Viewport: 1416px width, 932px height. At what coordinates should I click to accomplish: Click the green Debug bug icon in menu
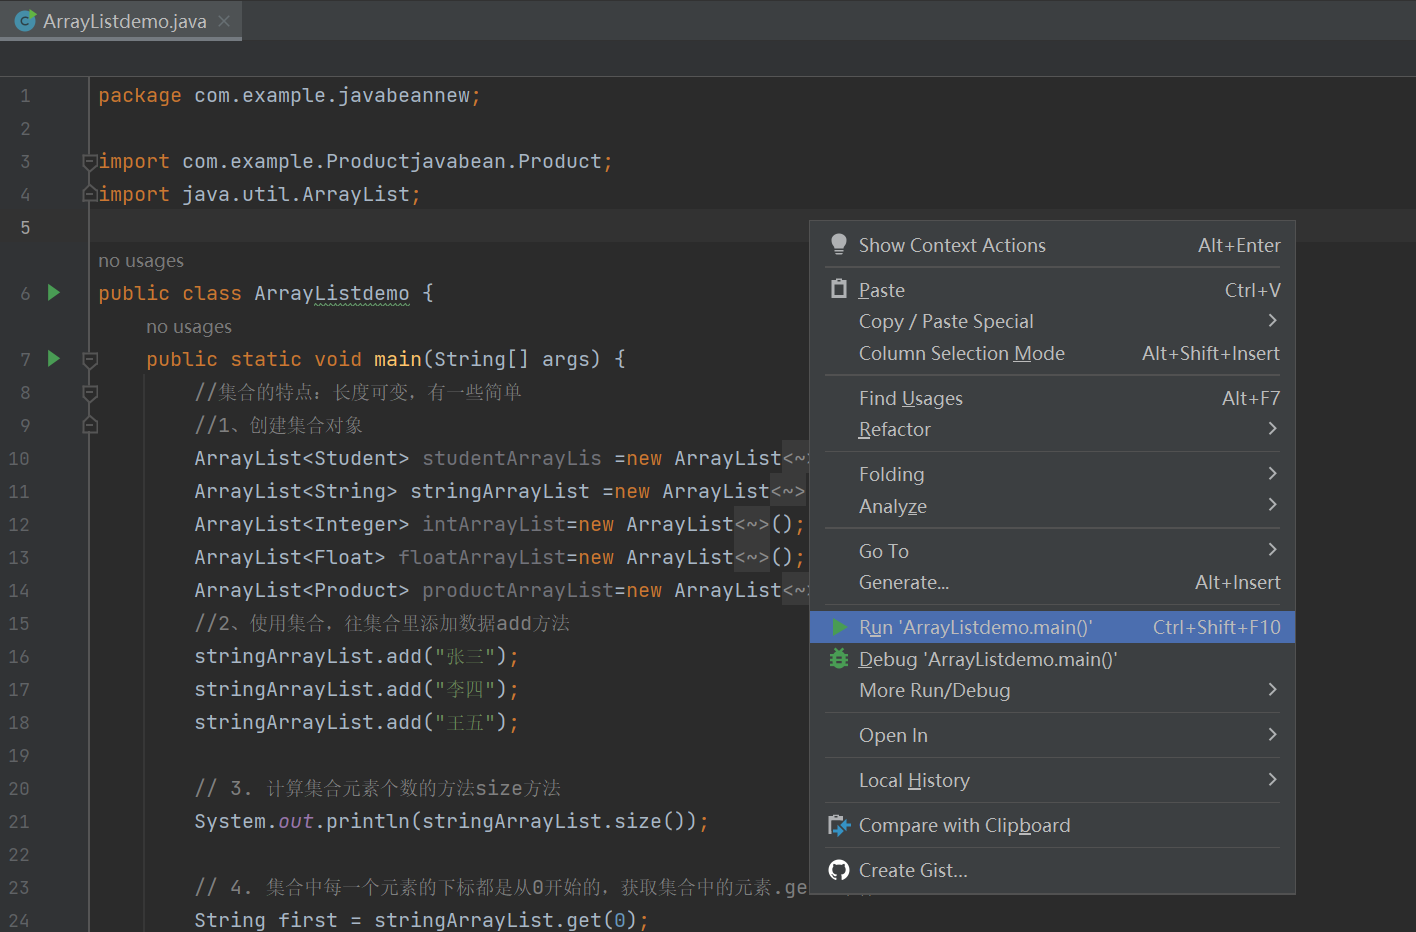tap(839, 659)
